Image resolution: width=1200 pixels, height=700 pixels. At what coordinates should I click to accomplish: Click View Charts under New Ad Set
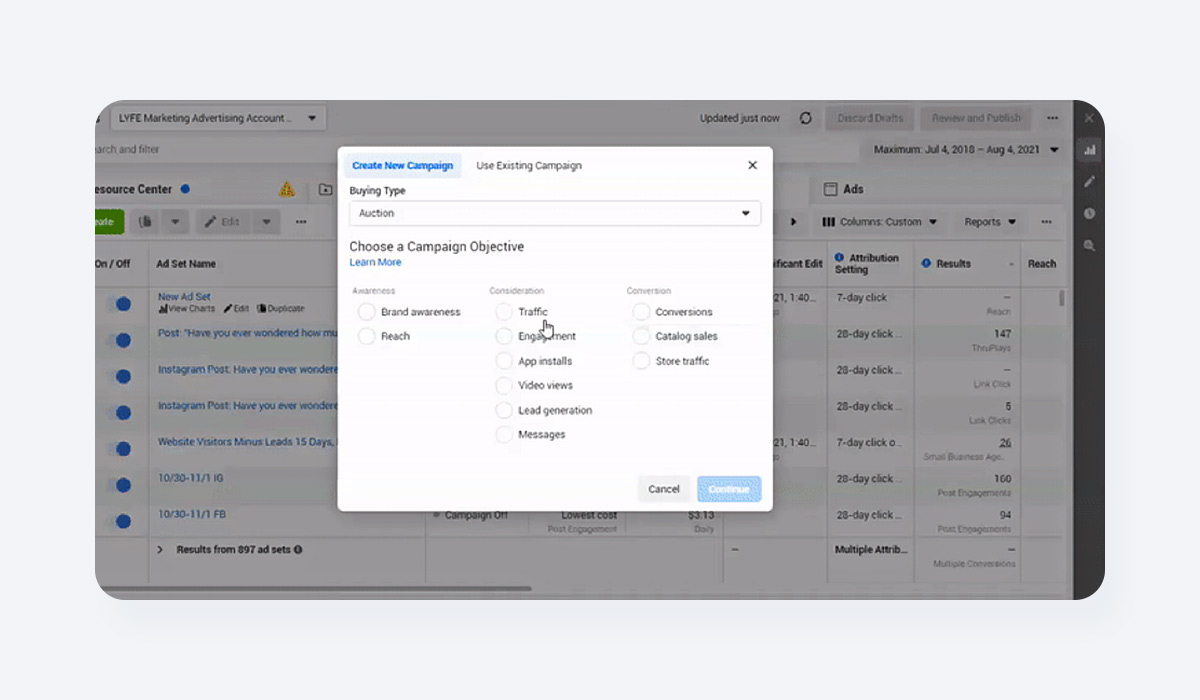pos(186,309)
